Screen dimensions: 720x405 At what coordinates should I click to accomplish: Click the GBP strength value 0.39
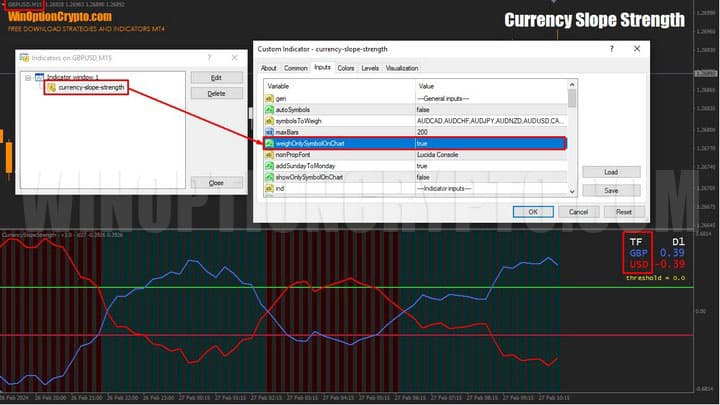pyautogui.click(x=672, y=253)
